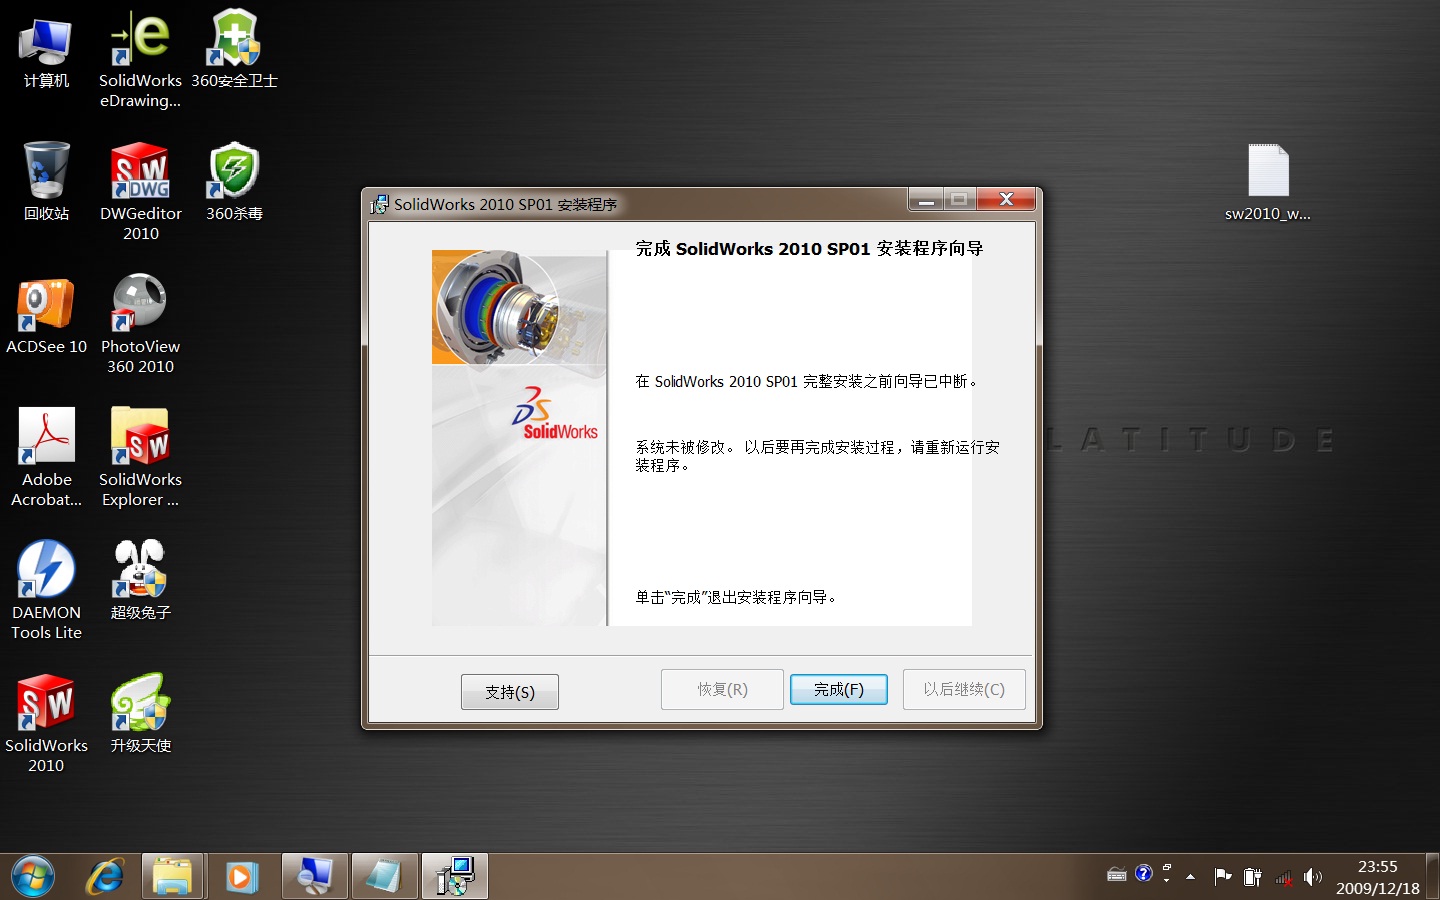The width and height of the screenshot is (1440, 900).
Task: Click the 支持(S) support button
Action: (510, 691)
